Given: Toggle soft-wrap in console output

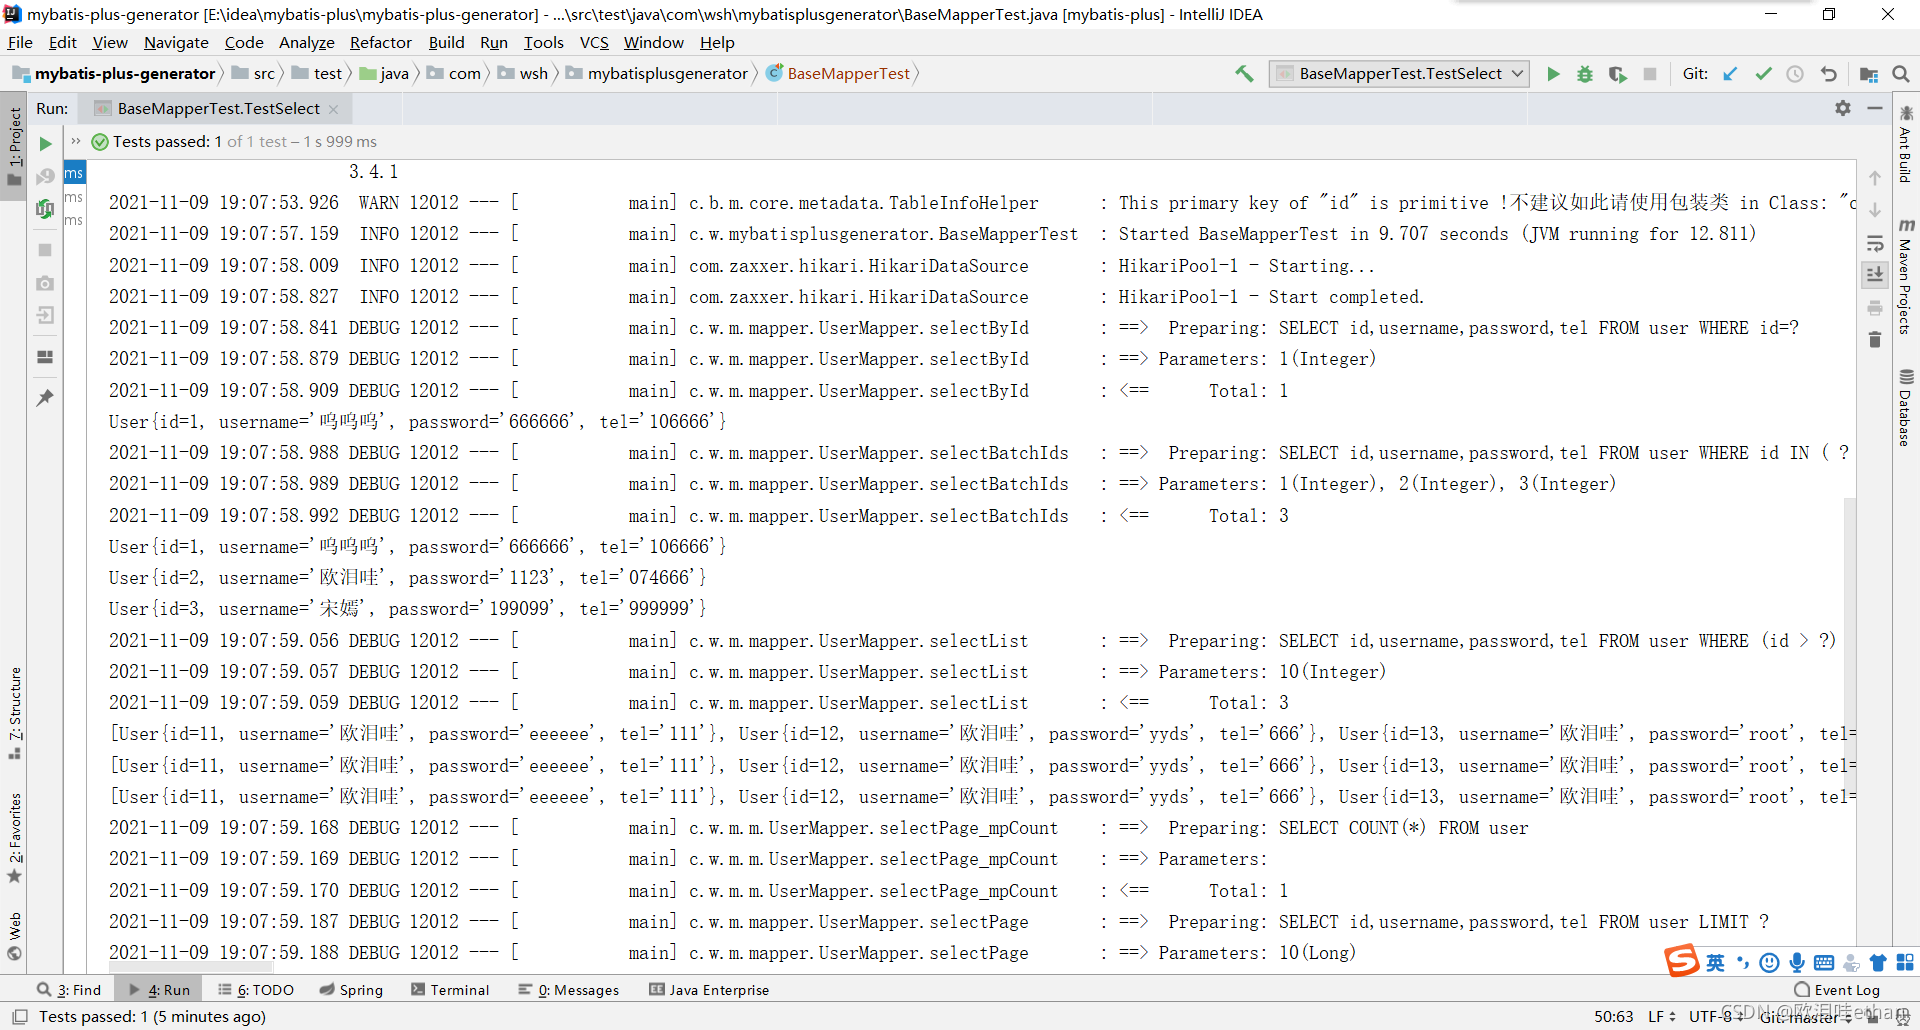Looking at the screenshot, I should [1875, 243].
